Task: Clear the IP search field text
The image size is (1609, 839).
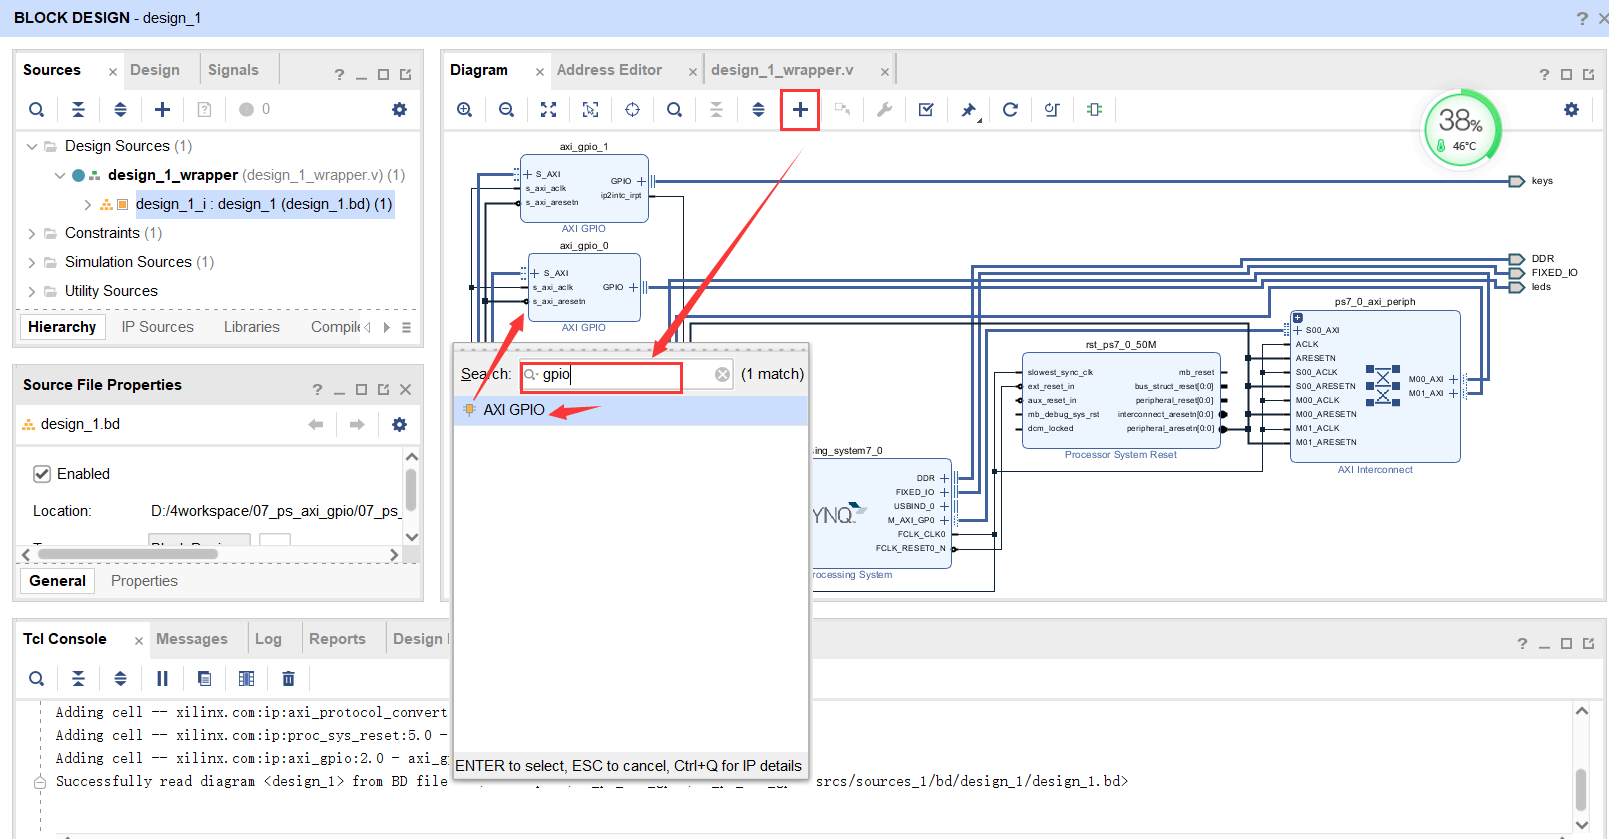Action: tap(722, 375)
